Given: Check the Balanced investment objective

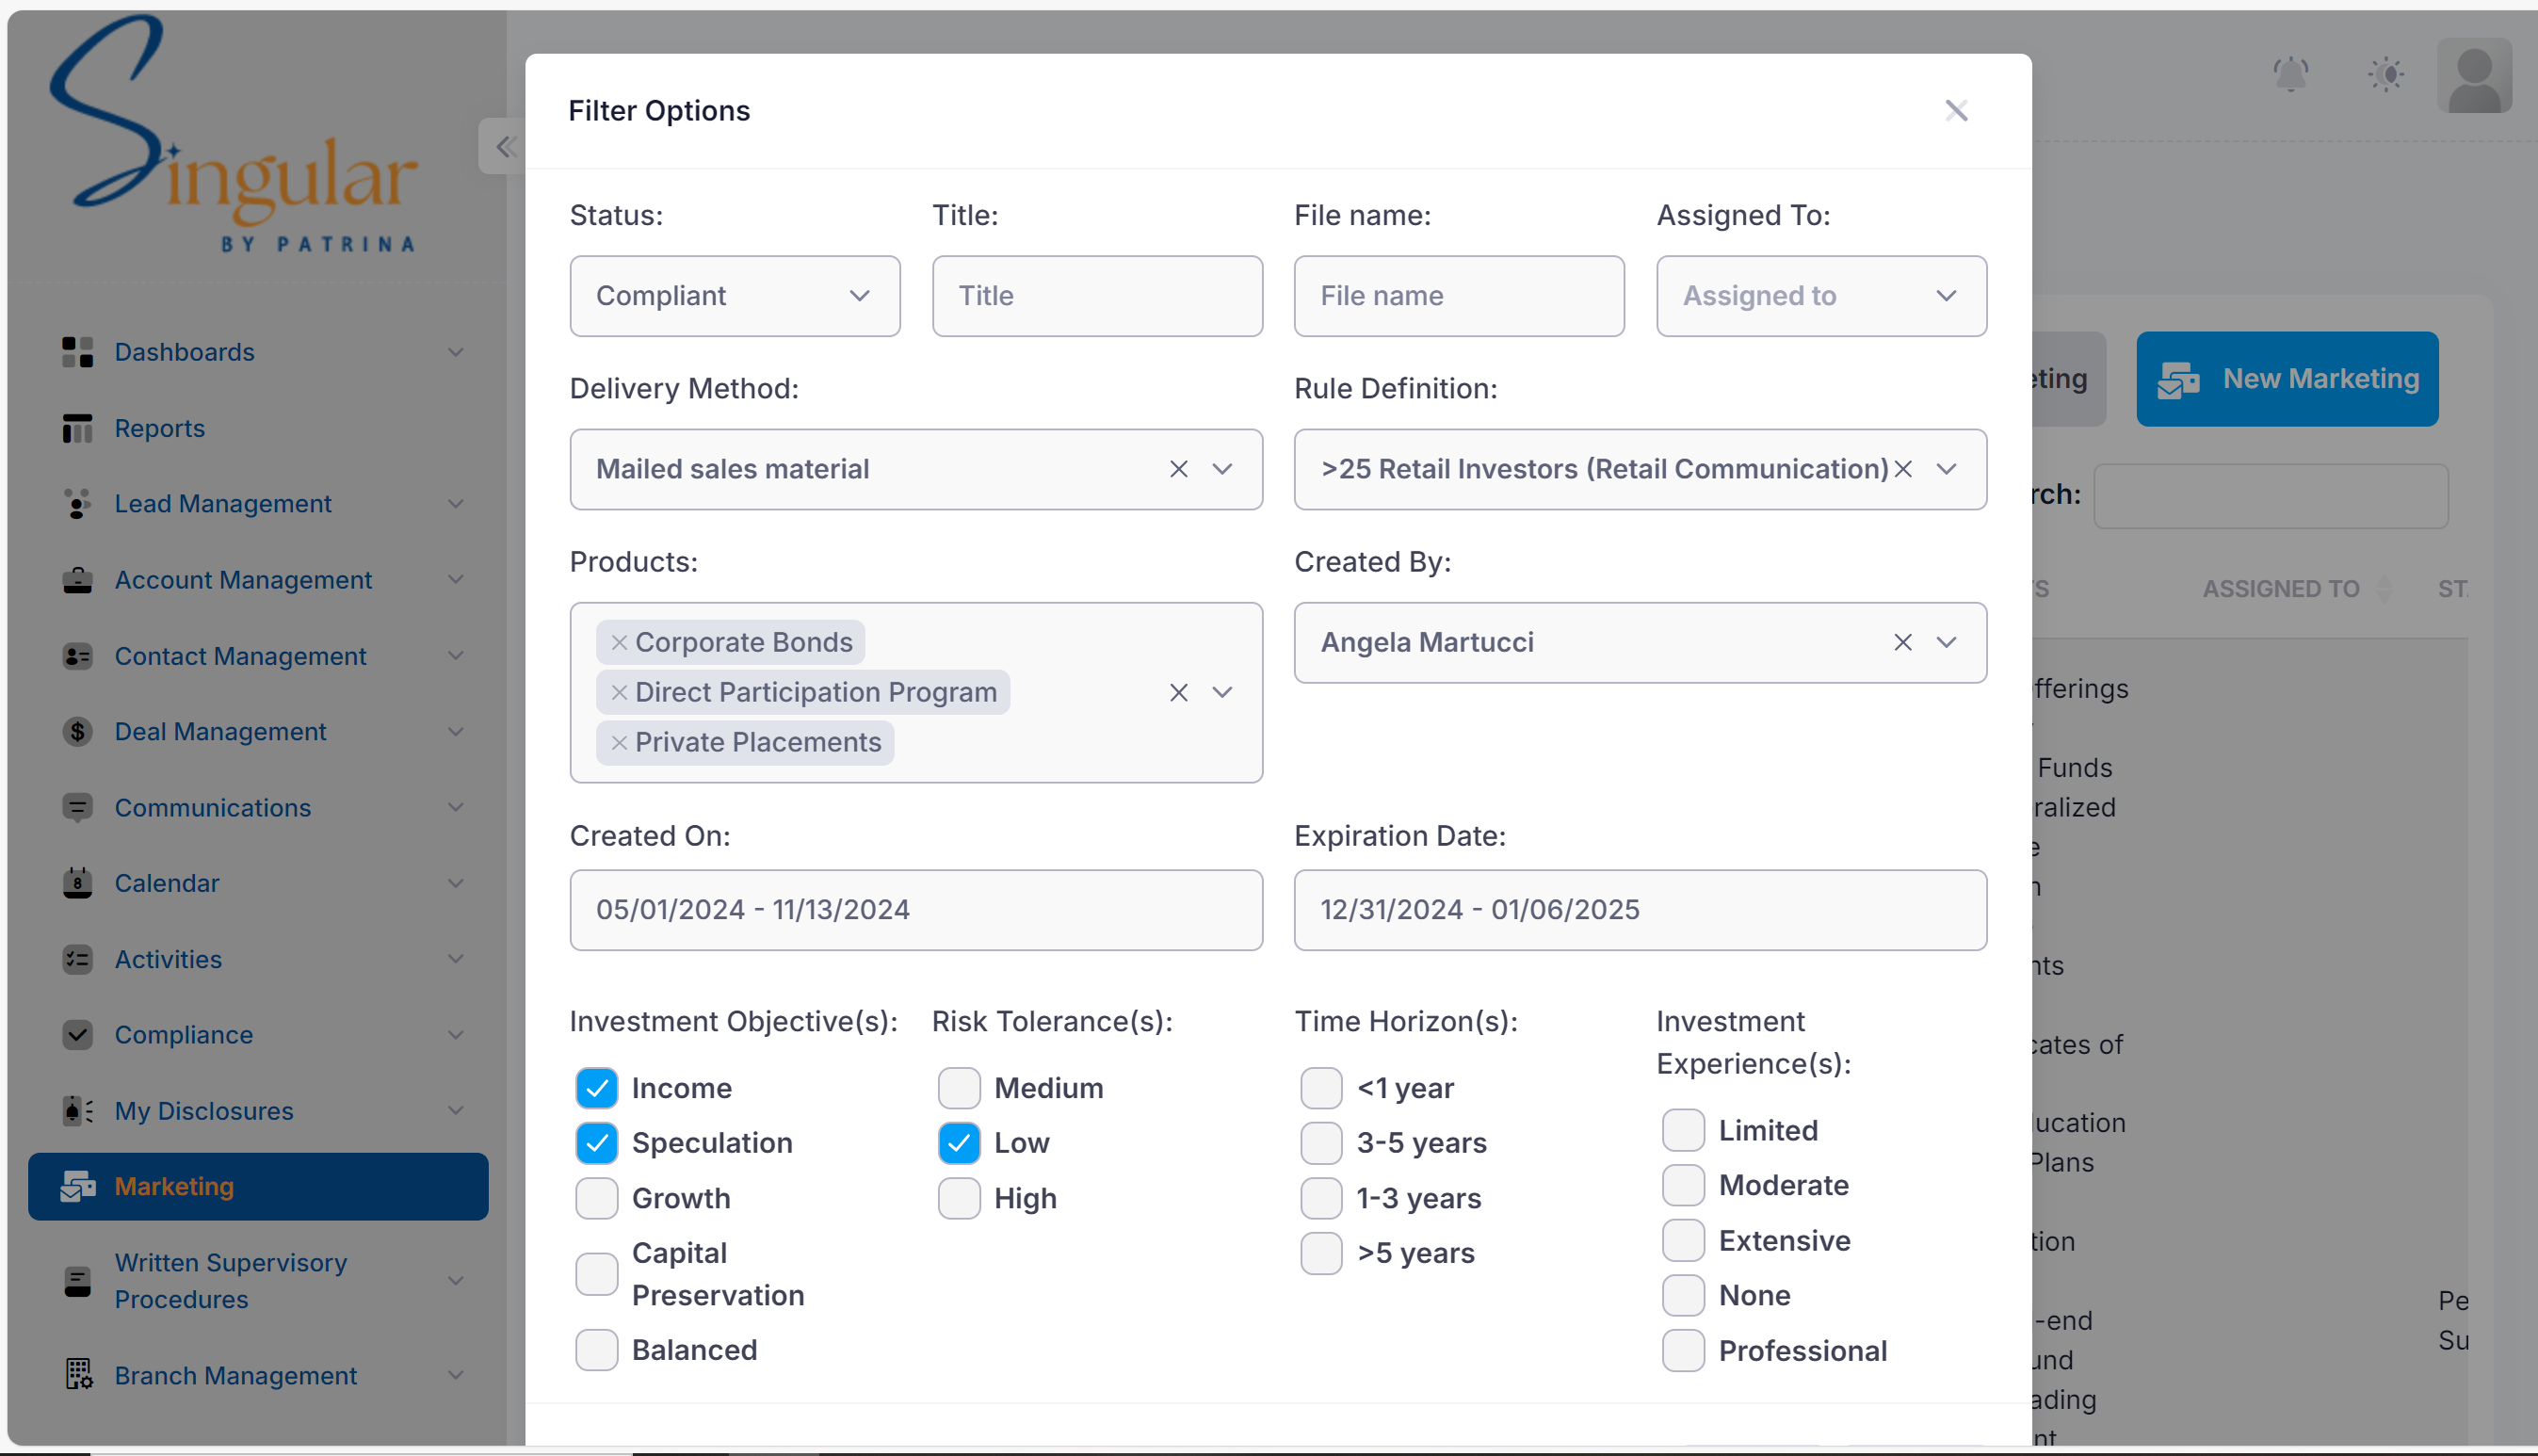Looking at the screenshot, I should tap(597, 1350).
